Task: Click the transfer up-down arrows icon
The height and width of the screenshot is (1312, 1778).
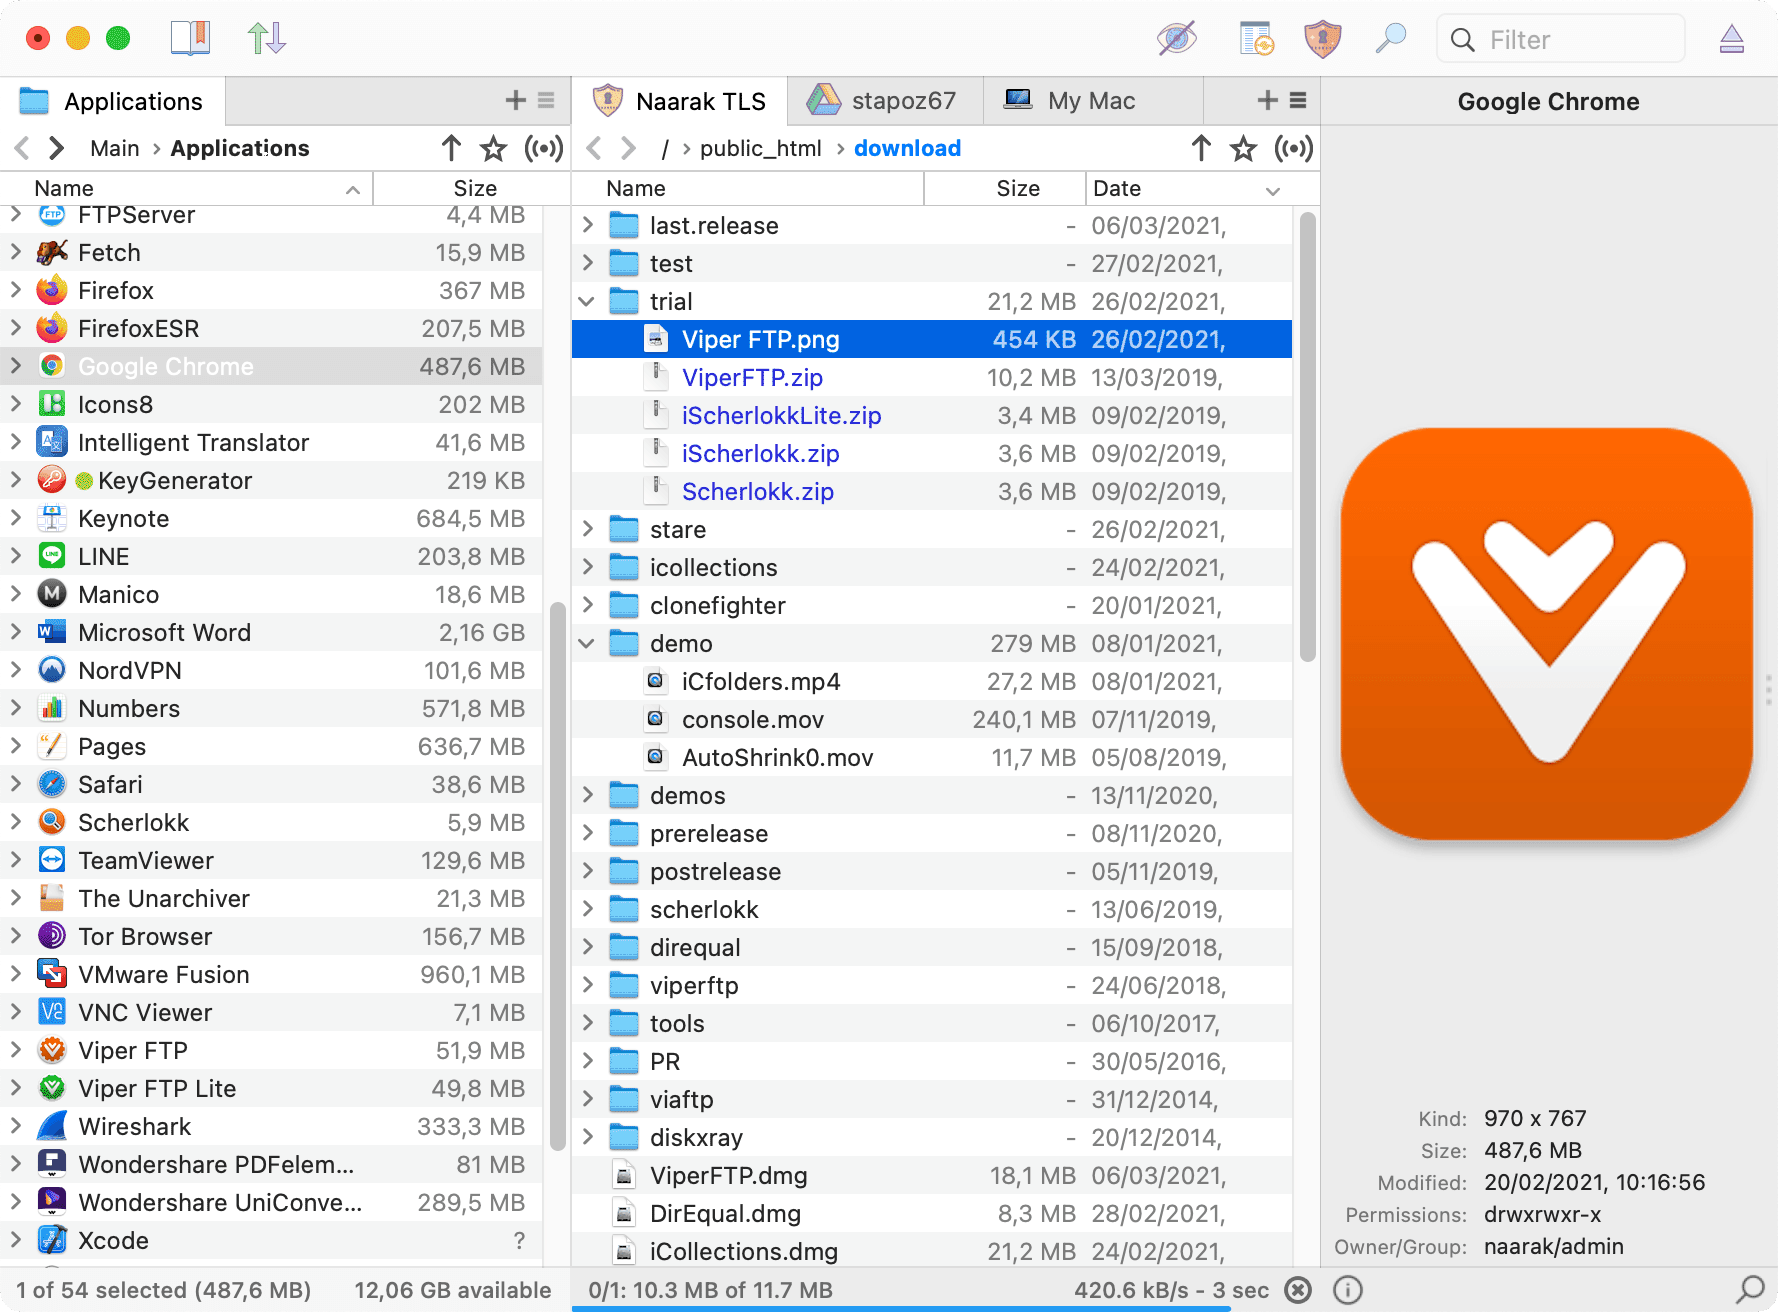Action: point(267,39)
